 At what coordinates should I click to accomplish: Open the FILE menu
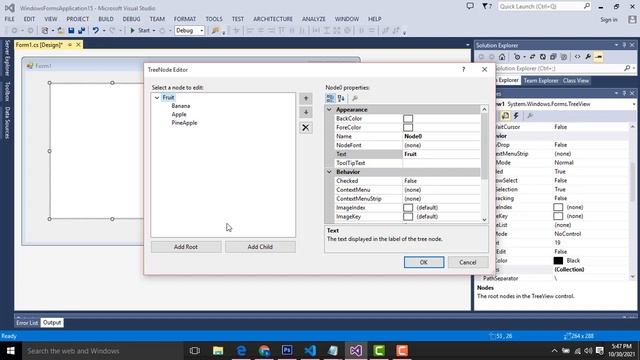(9, 19)
